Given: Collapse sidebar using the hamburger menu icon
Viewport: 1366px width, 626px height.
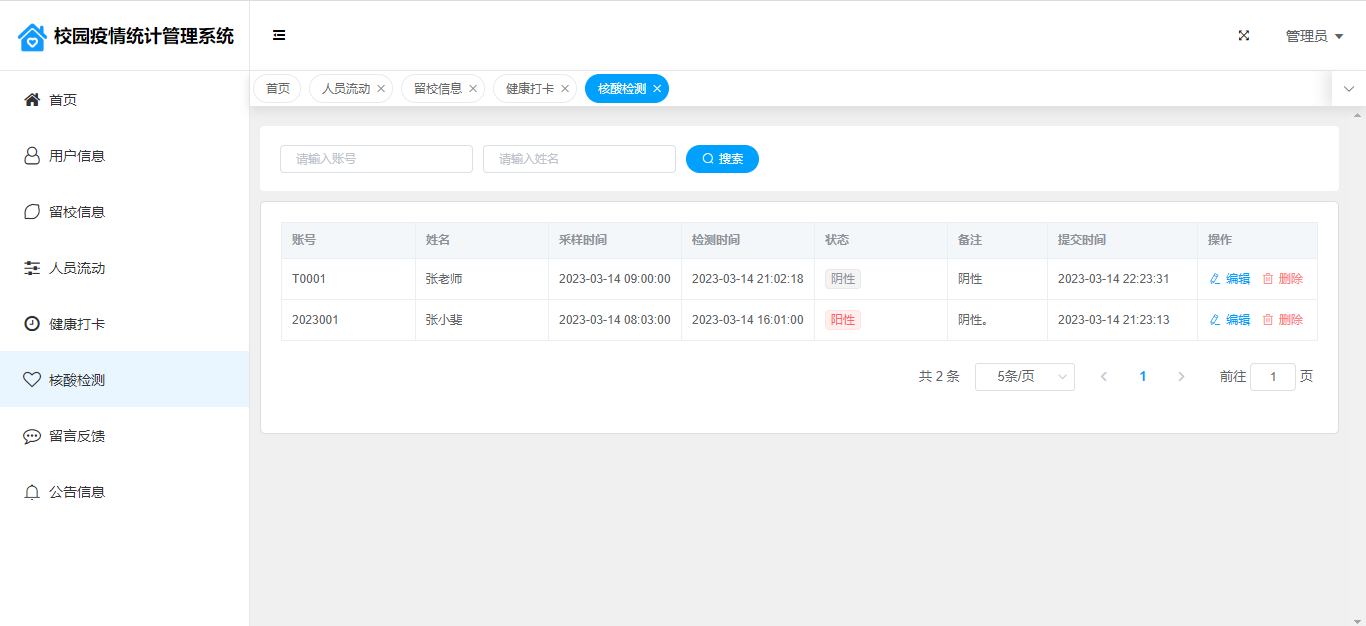Looking at the screenshot, I should 279,36.
